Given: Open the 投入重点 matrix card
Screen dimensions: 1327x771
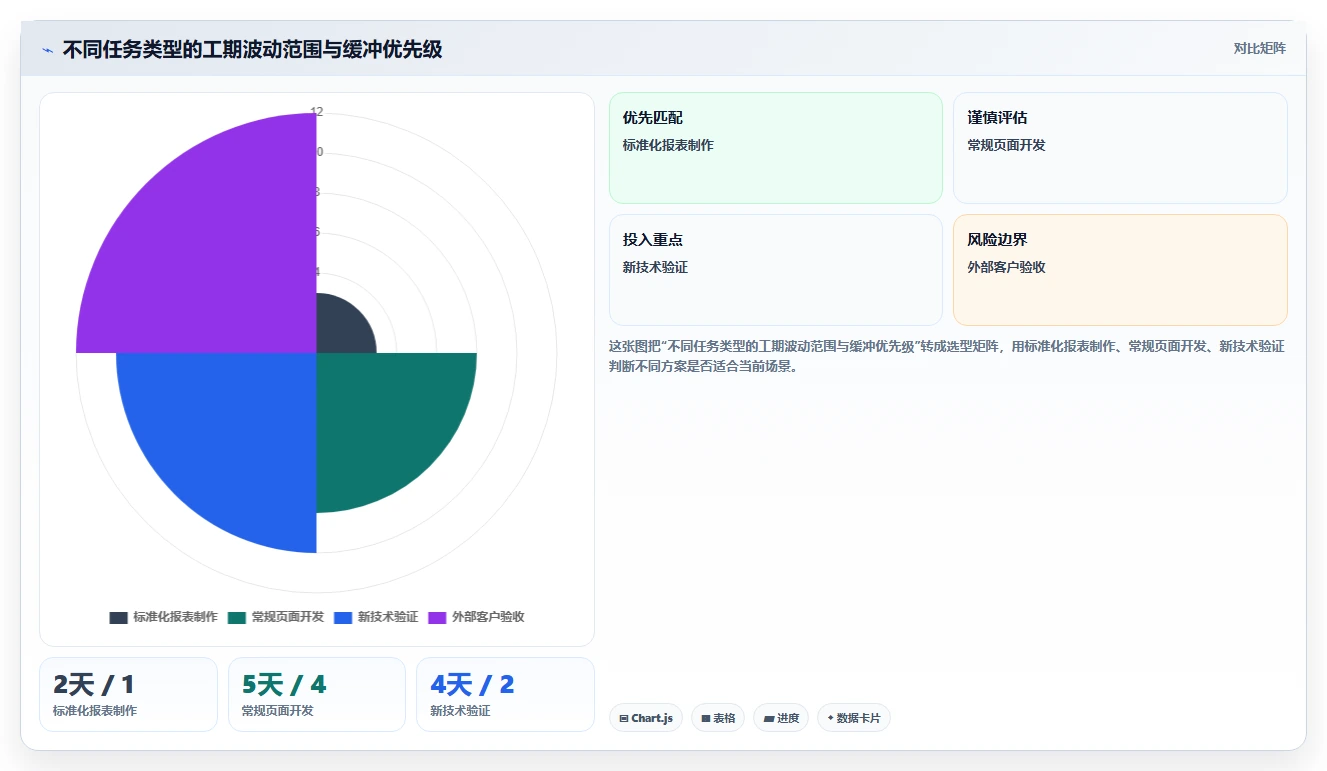Looking at the screenshot, I should 776,270.
